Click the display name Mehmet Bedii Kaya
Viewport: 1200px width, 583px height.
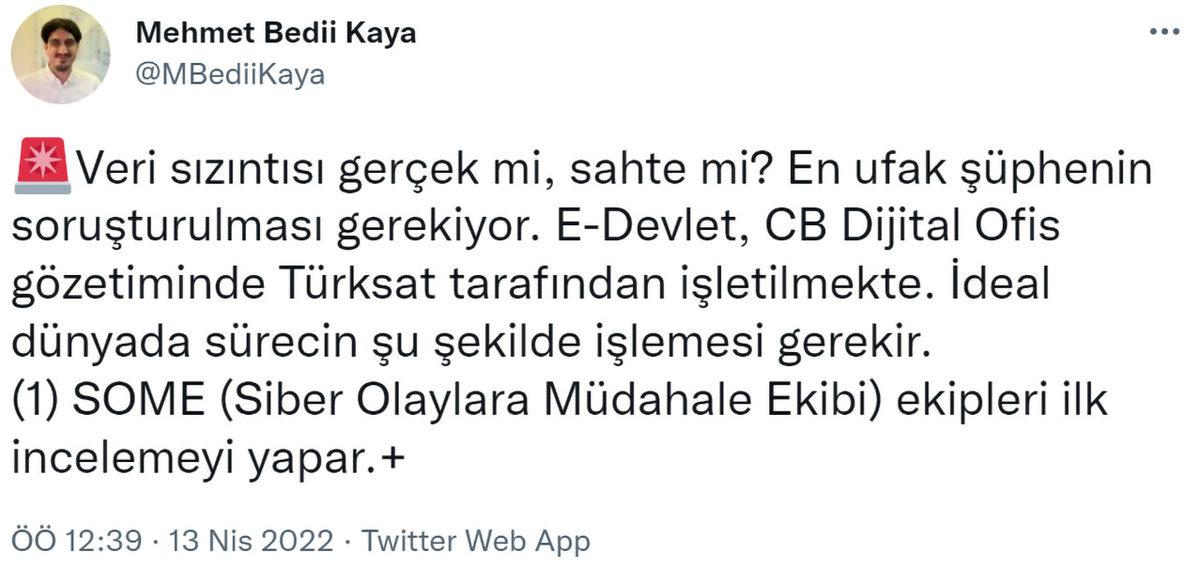276,32
